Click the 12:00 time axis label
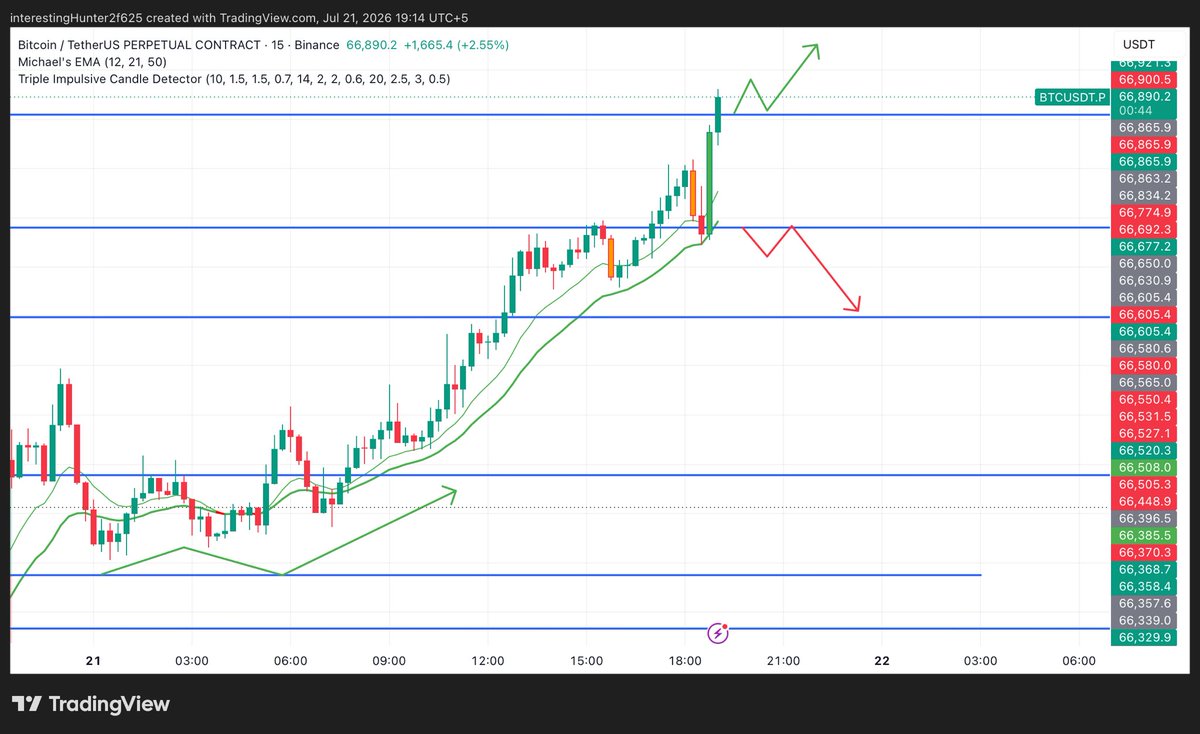The height and width of the screenshot is (734, 1200). pos(487,661)
